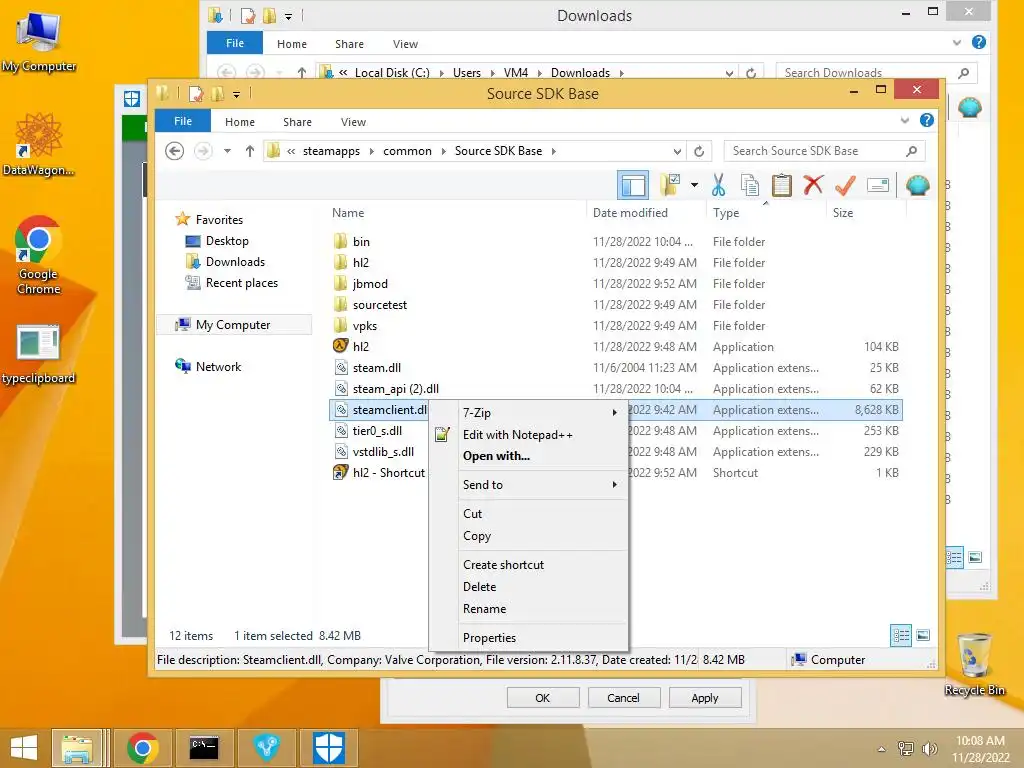
Task: Click the Search Downloads field in Downloads window
Action: (x=876, y=72)
